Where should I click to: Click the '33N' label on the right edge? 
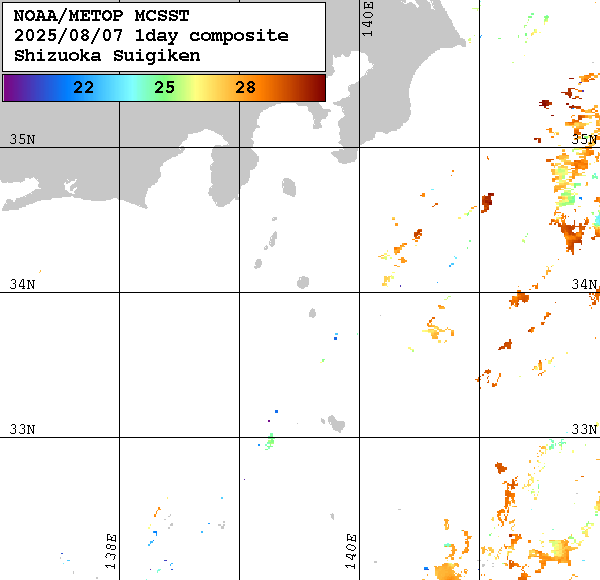(584, 429)
